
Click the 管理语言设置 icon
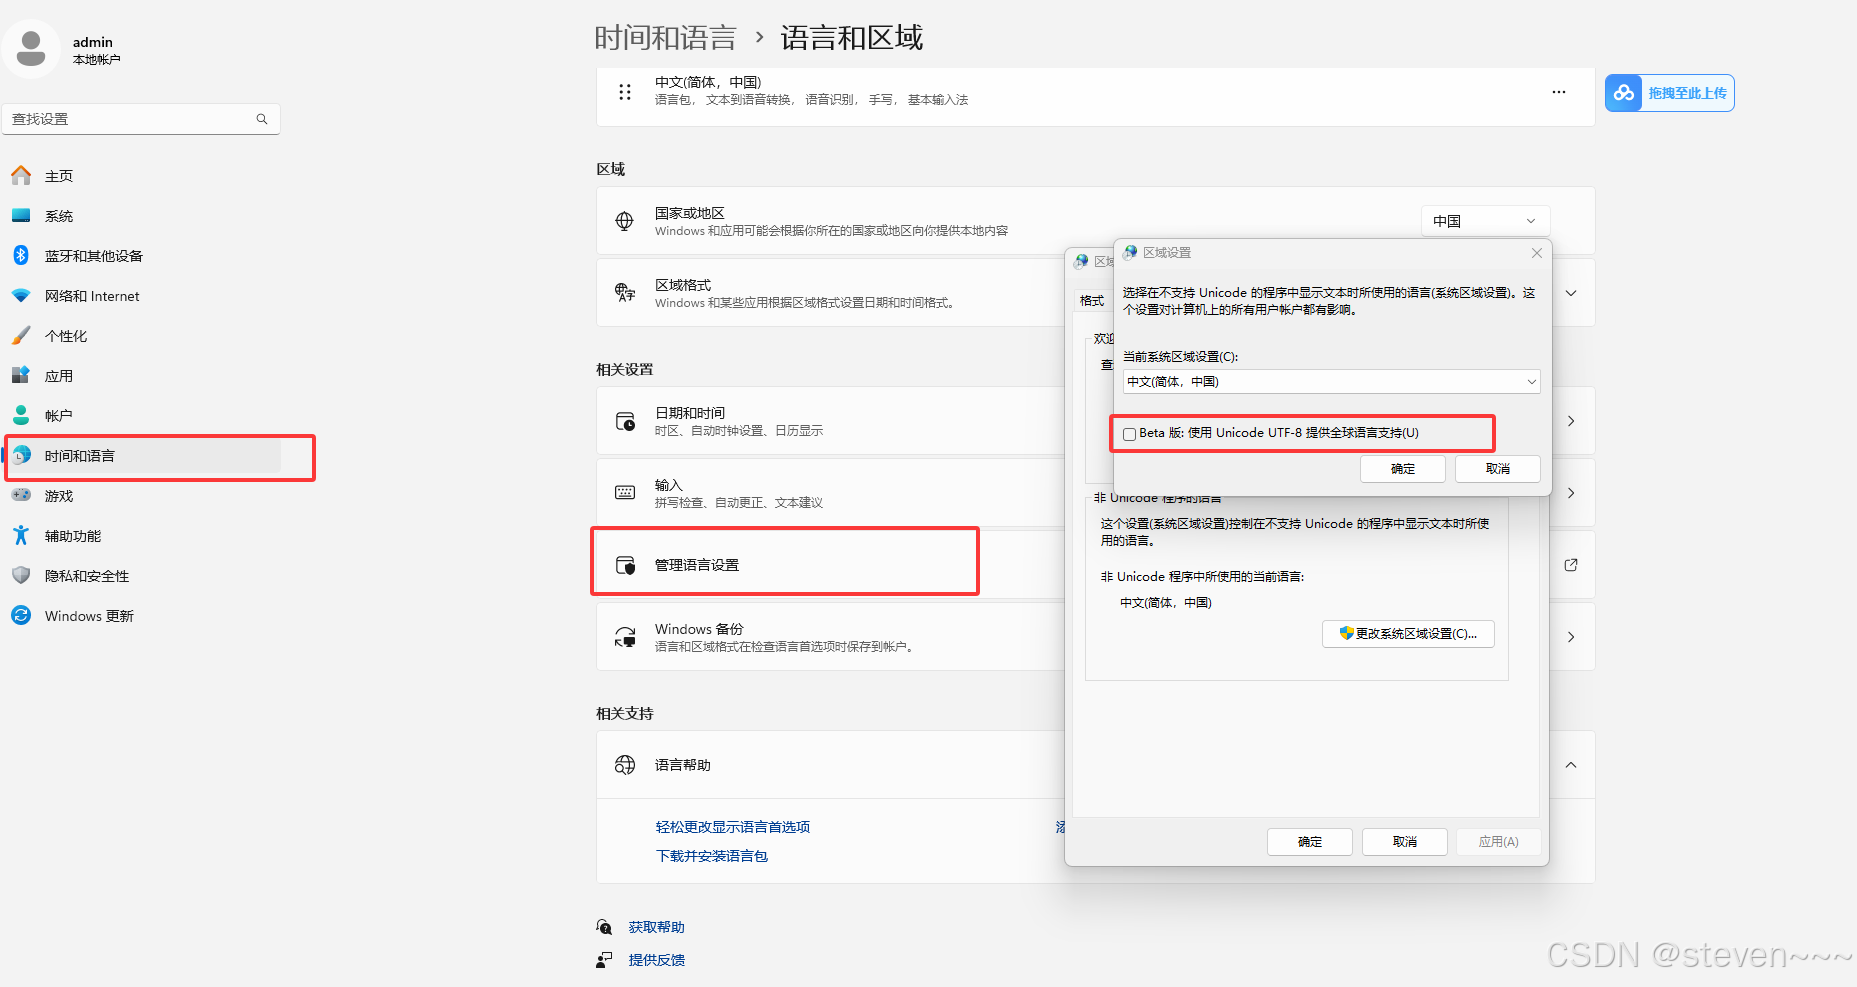click(625, 565)
